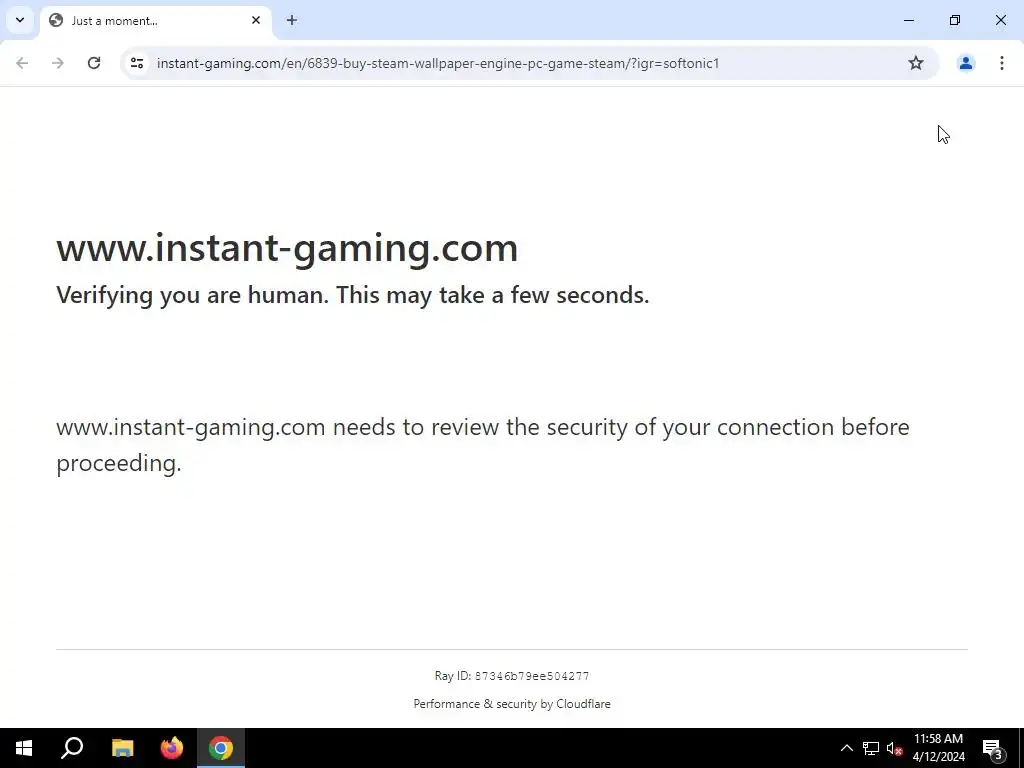Click the Ray ID text
Screen dimensions: 1024x768
(512, 676)
